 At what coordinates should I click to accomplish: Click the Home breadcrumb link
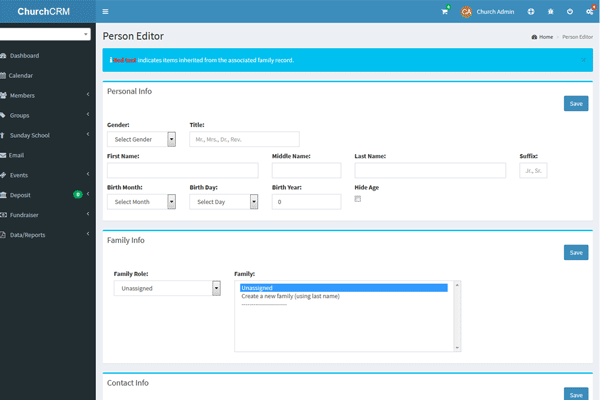(x=544, y=36)
